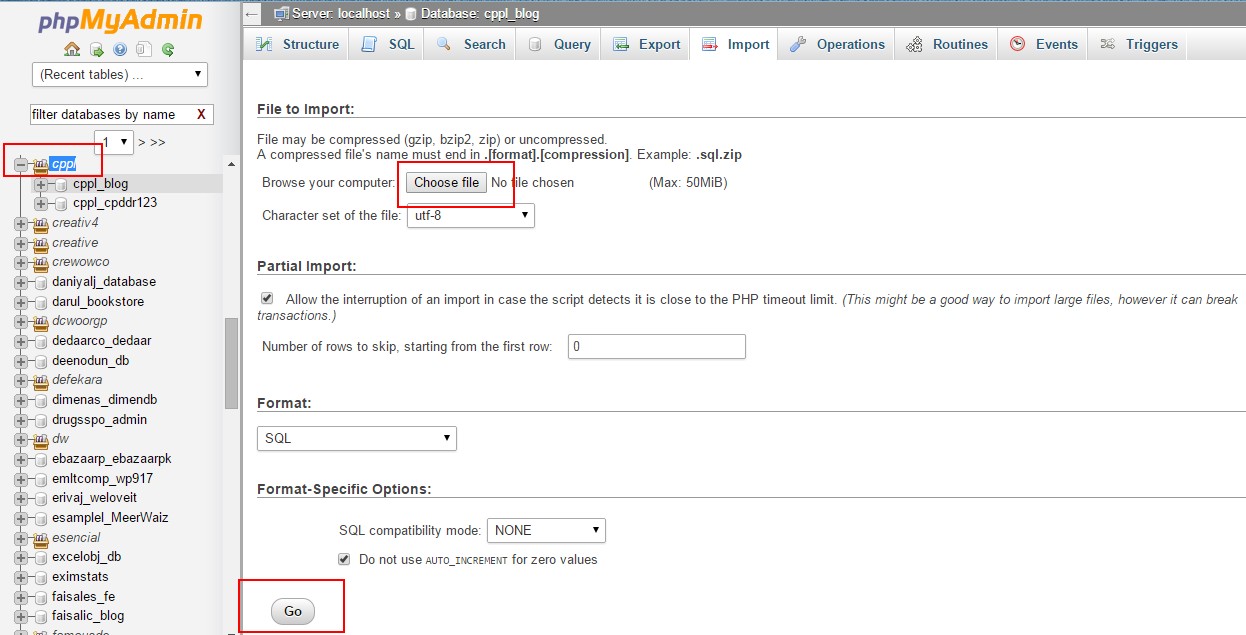Go to next page of databases (>)
Screen dimensions: 1246x635
click(142, 142)
